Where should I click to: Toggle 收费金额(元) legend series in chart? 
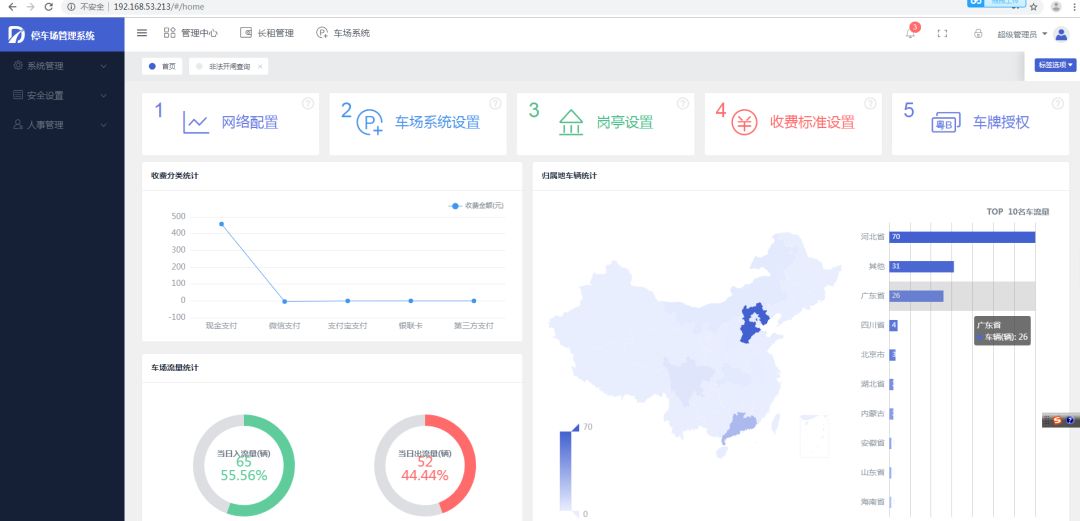477,205
